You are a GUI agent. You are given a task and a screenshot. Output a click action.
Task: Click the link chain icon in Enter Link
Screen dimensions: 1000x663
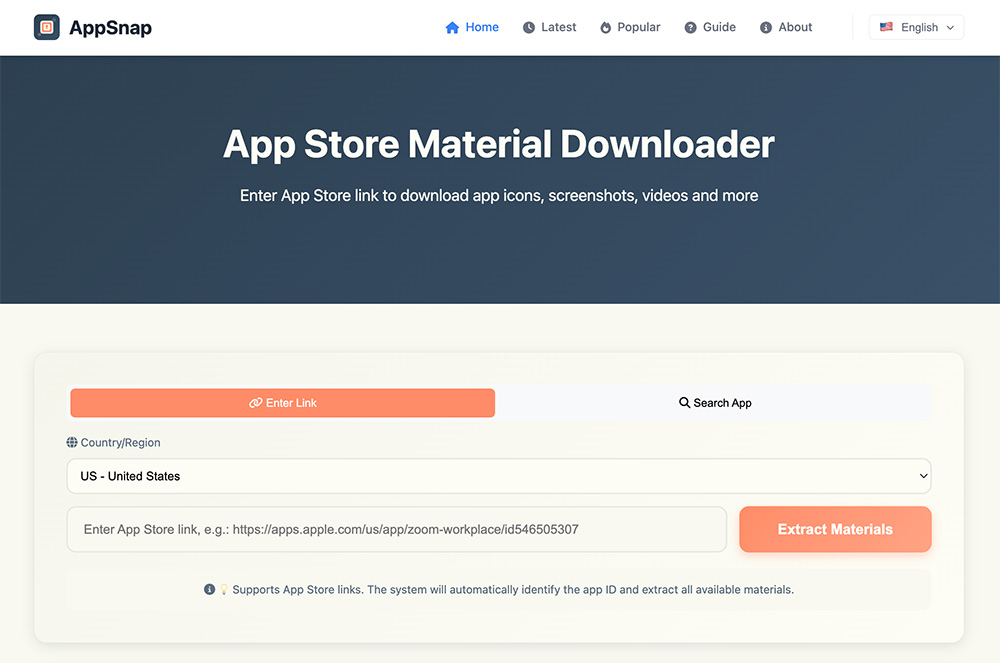[256, 403]
